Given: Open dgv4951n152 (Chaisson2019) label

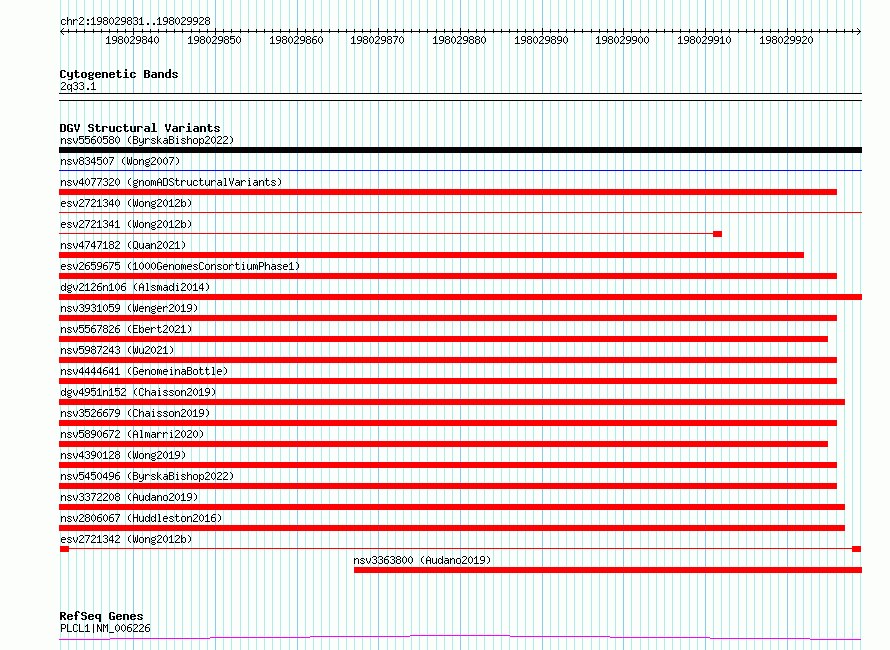Looking at the screenshot, I should pos(138,392).
